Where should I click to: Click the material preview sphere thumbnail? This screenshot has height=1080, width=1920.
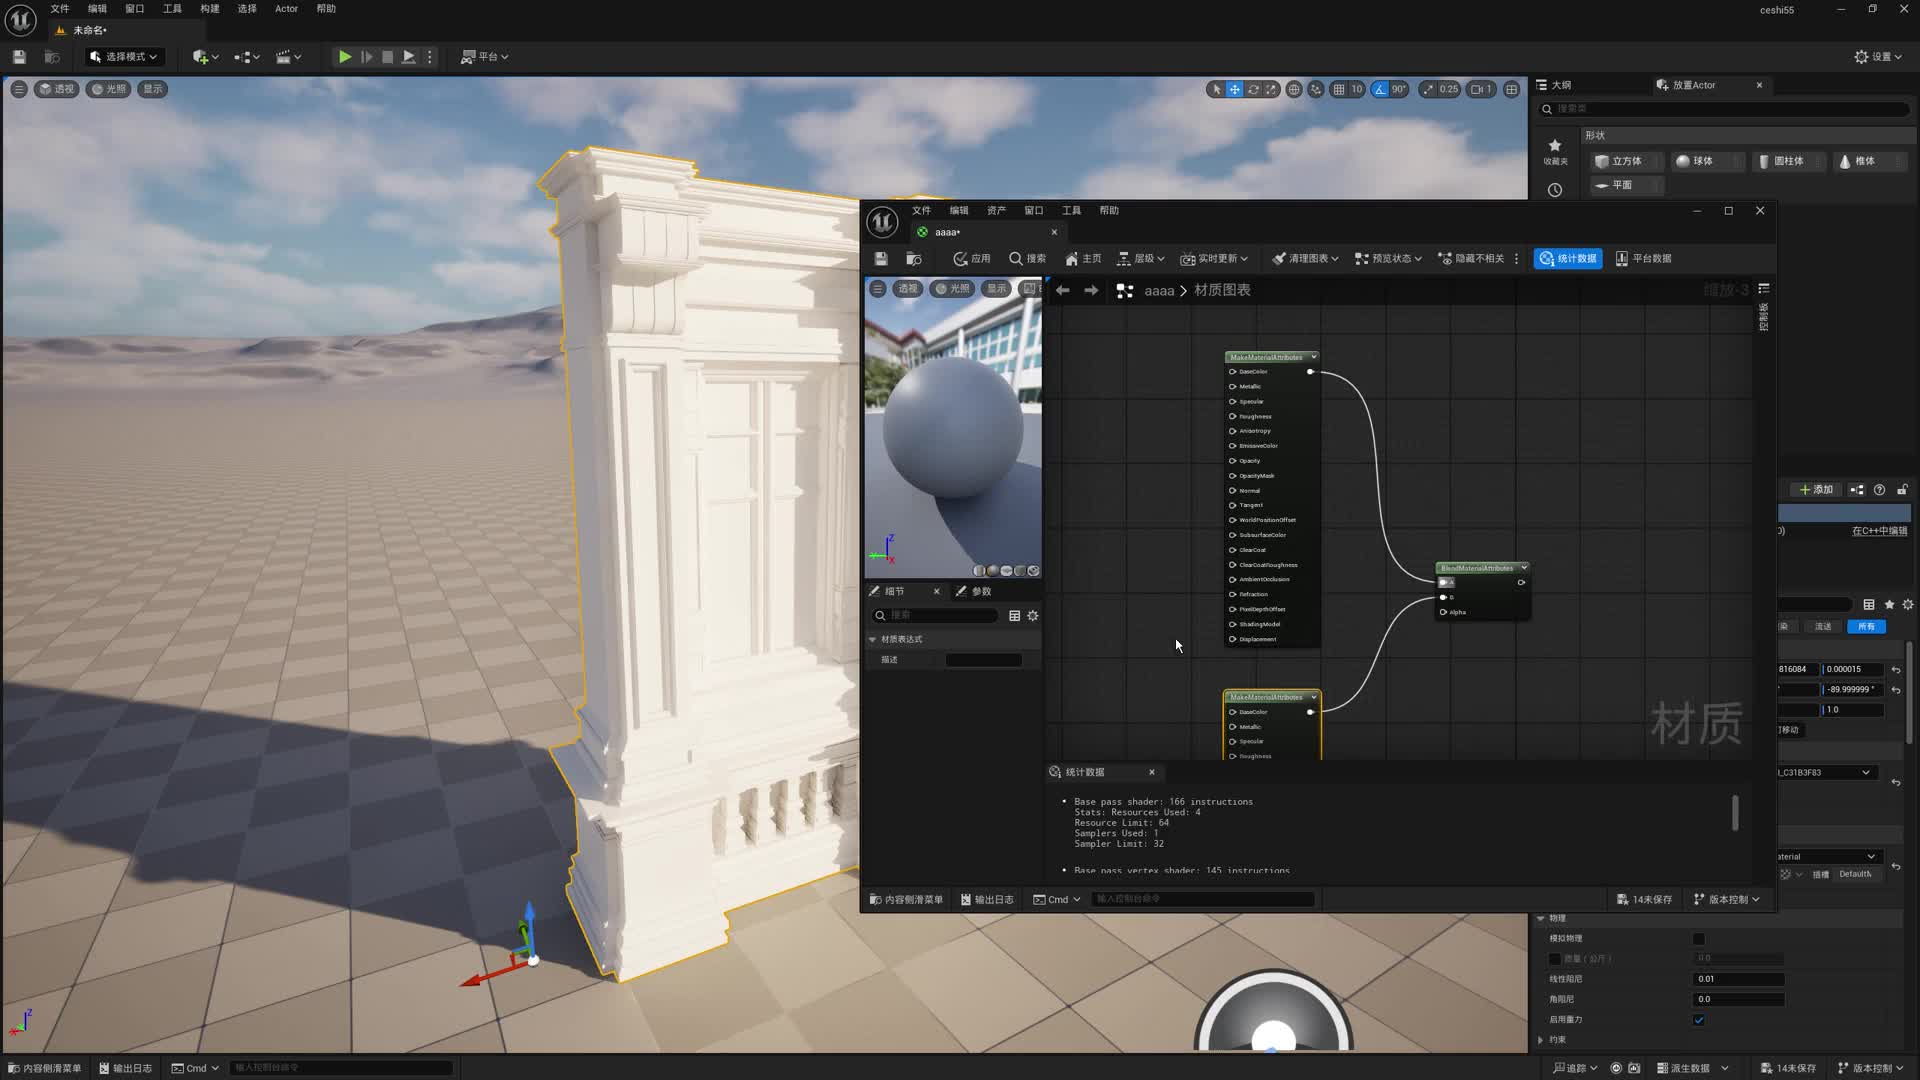952,428
